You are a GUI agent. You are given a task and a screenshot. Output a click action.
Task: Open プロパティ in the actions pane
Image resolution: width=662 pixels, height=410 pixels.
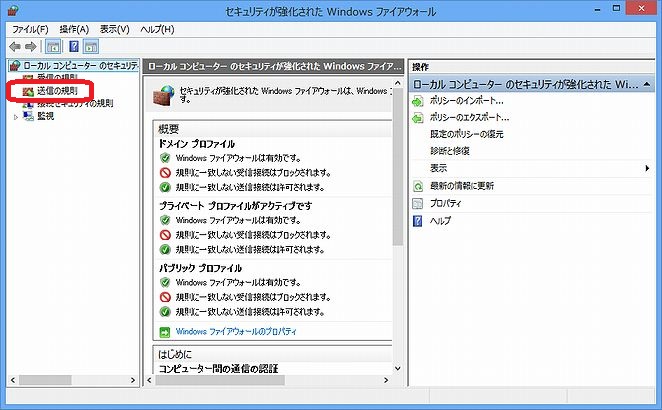pyautogui.click(x=446, y=204)
